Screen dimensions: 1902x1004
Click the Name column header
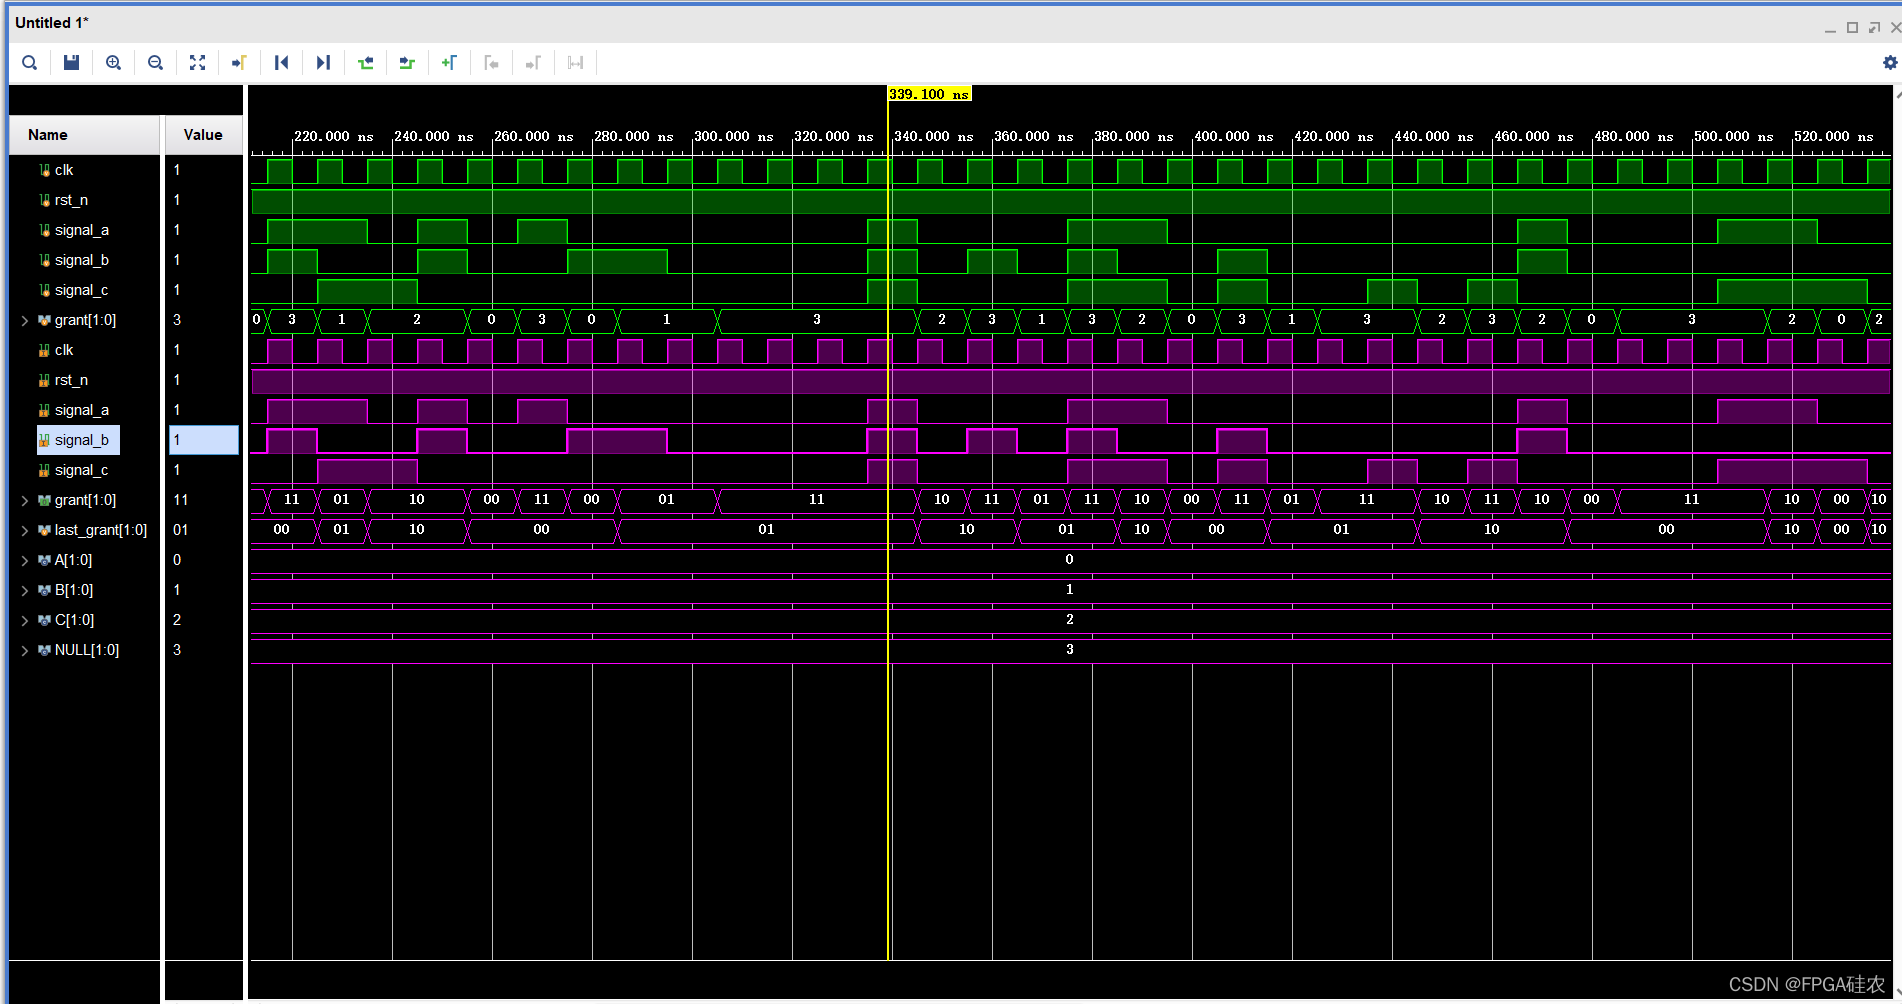(x=85, y=135)
